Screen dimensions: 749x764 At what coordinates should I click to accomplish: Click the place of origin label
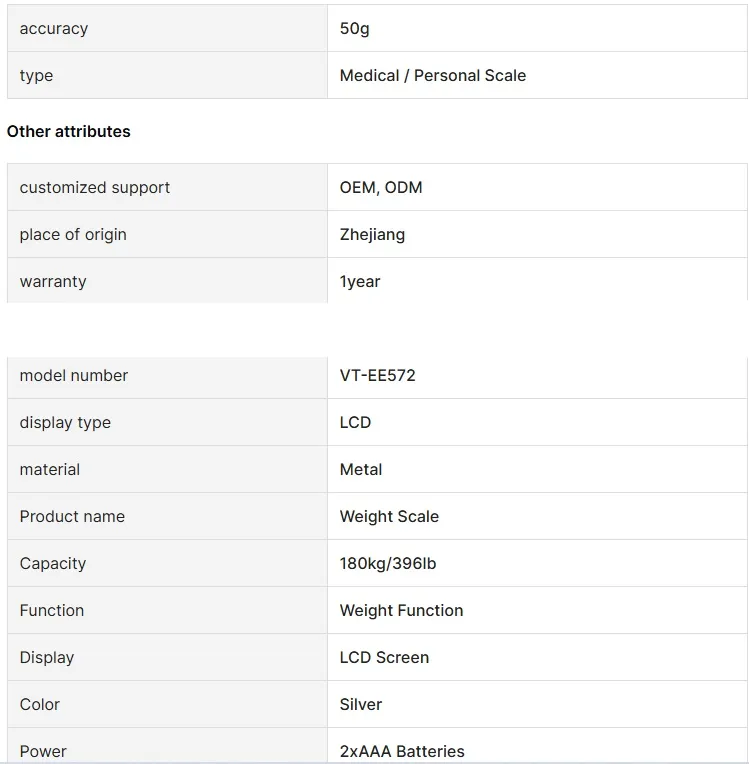tap(73, 234)
